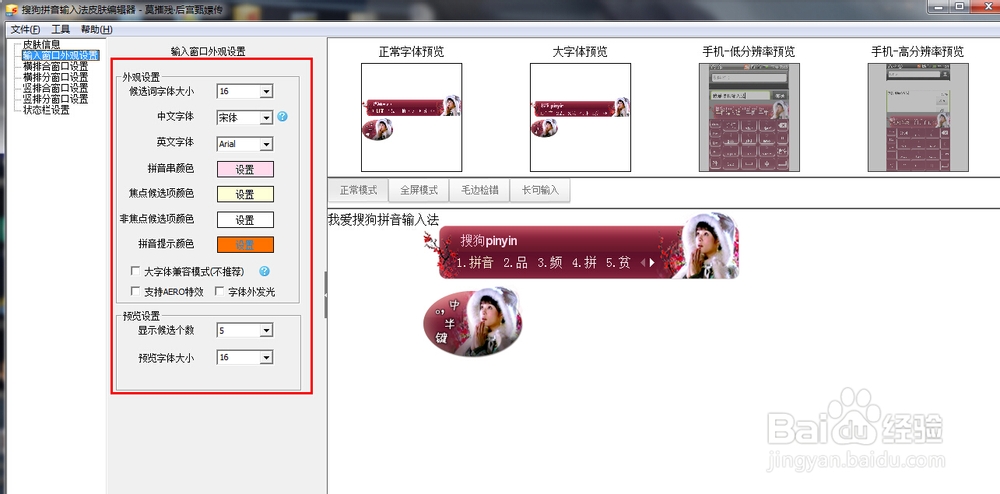Click the help icon beside 大字体兼容模式
1000x494 pixels.
pyautogui.click(x=264, y=271)
